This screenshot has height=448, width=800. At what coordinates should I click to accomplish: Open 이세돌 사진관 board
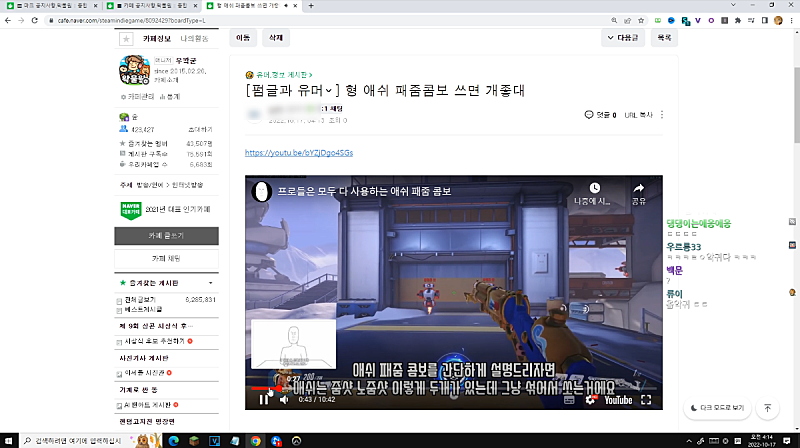click(144, 373)
